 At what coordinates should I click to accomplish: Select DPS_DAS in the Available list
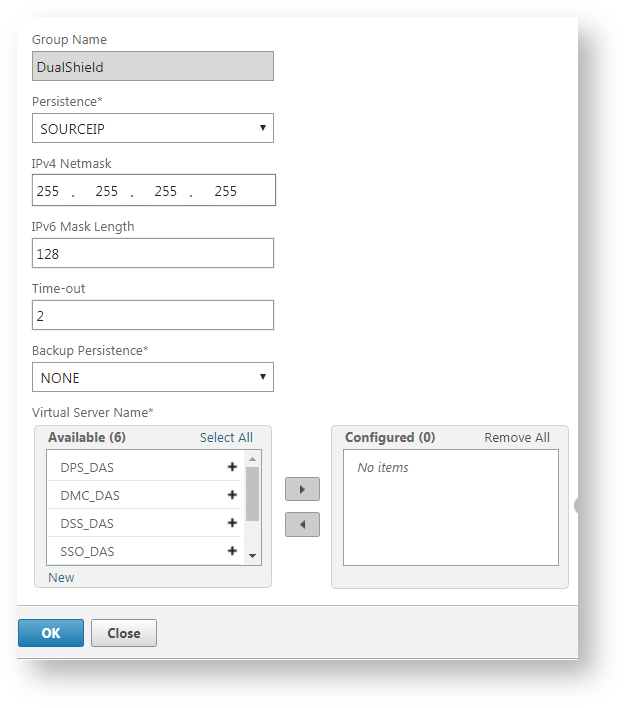click(x=88, y=467)
